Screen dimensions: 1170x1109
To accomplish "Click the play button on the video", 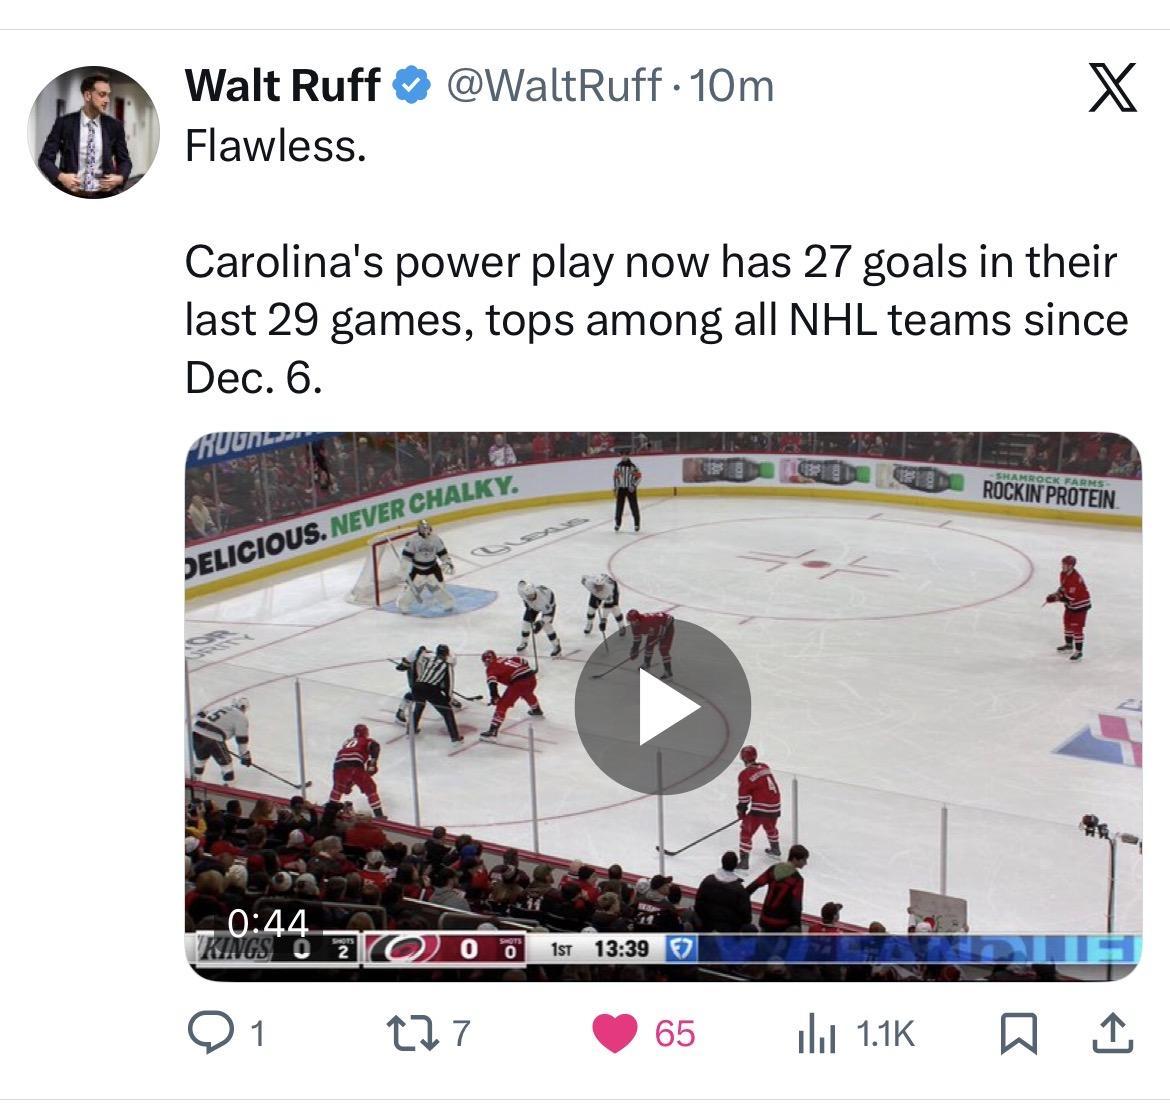I will click(x=662, y=706).
